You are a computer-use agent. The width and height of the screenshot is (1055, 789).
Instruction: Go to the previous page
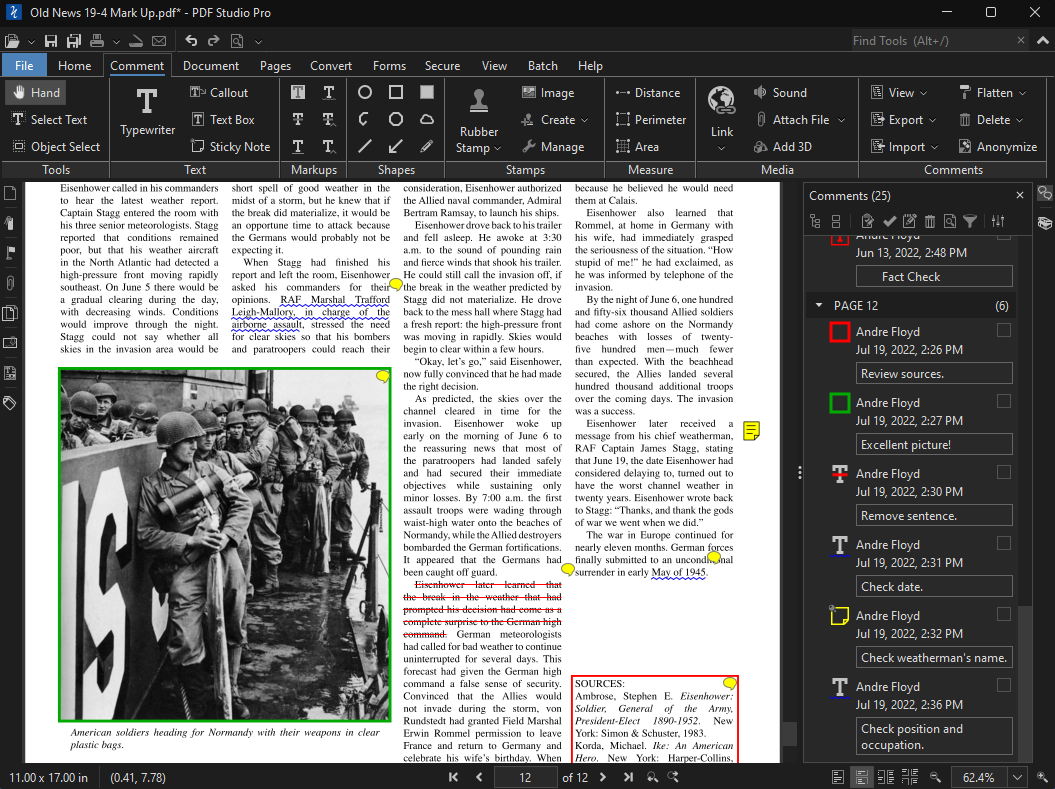click(478, 777)
